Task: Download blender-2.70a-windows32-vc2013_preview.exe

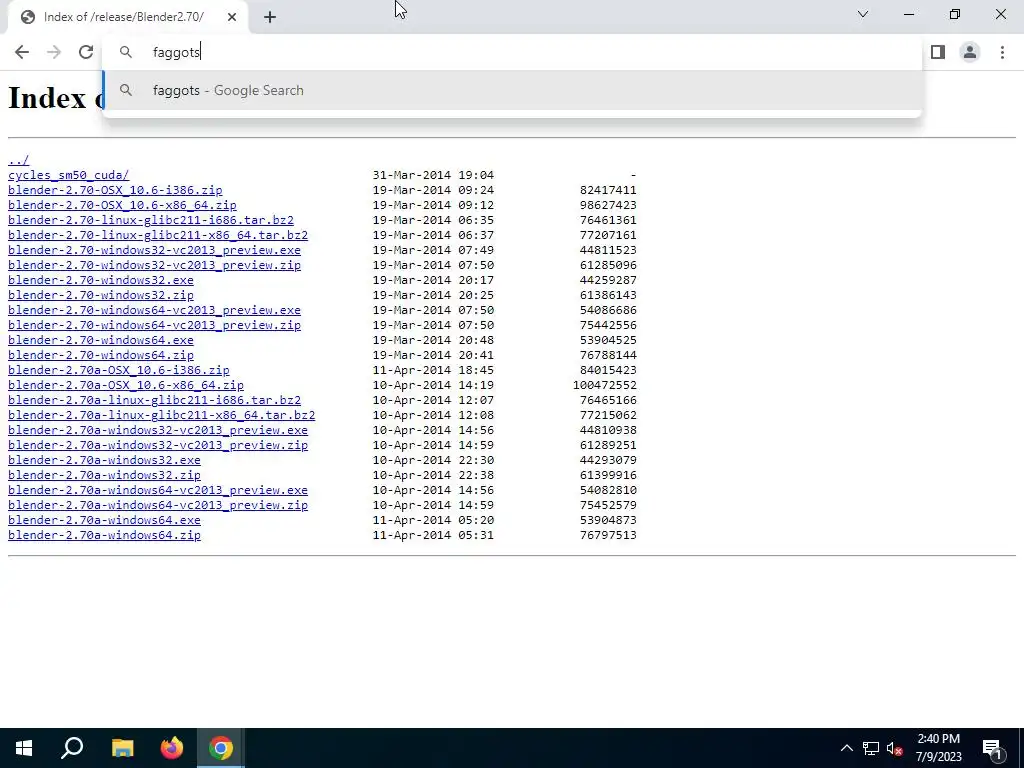Action: [158, 430]
